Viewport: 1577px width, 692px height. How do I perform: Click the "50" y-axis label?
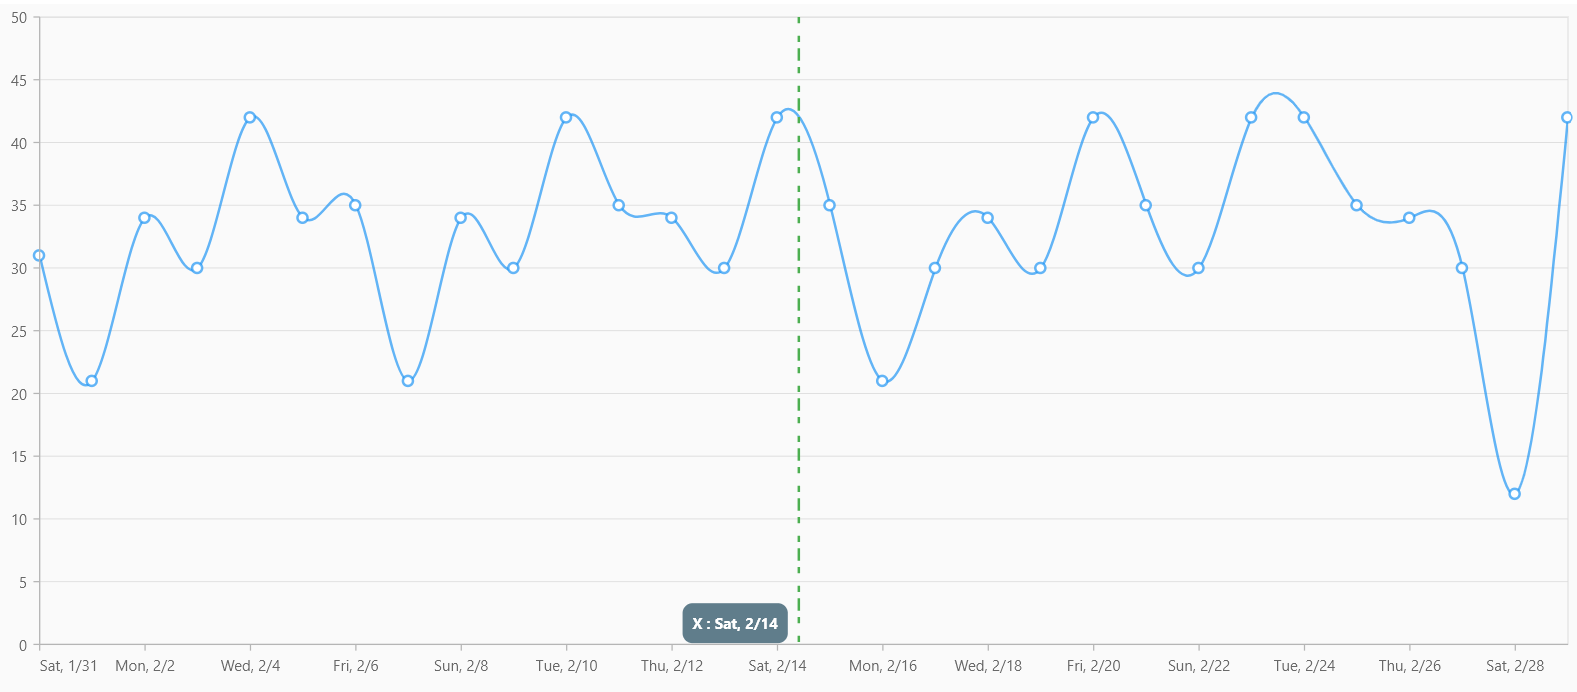tap(19, 18)
